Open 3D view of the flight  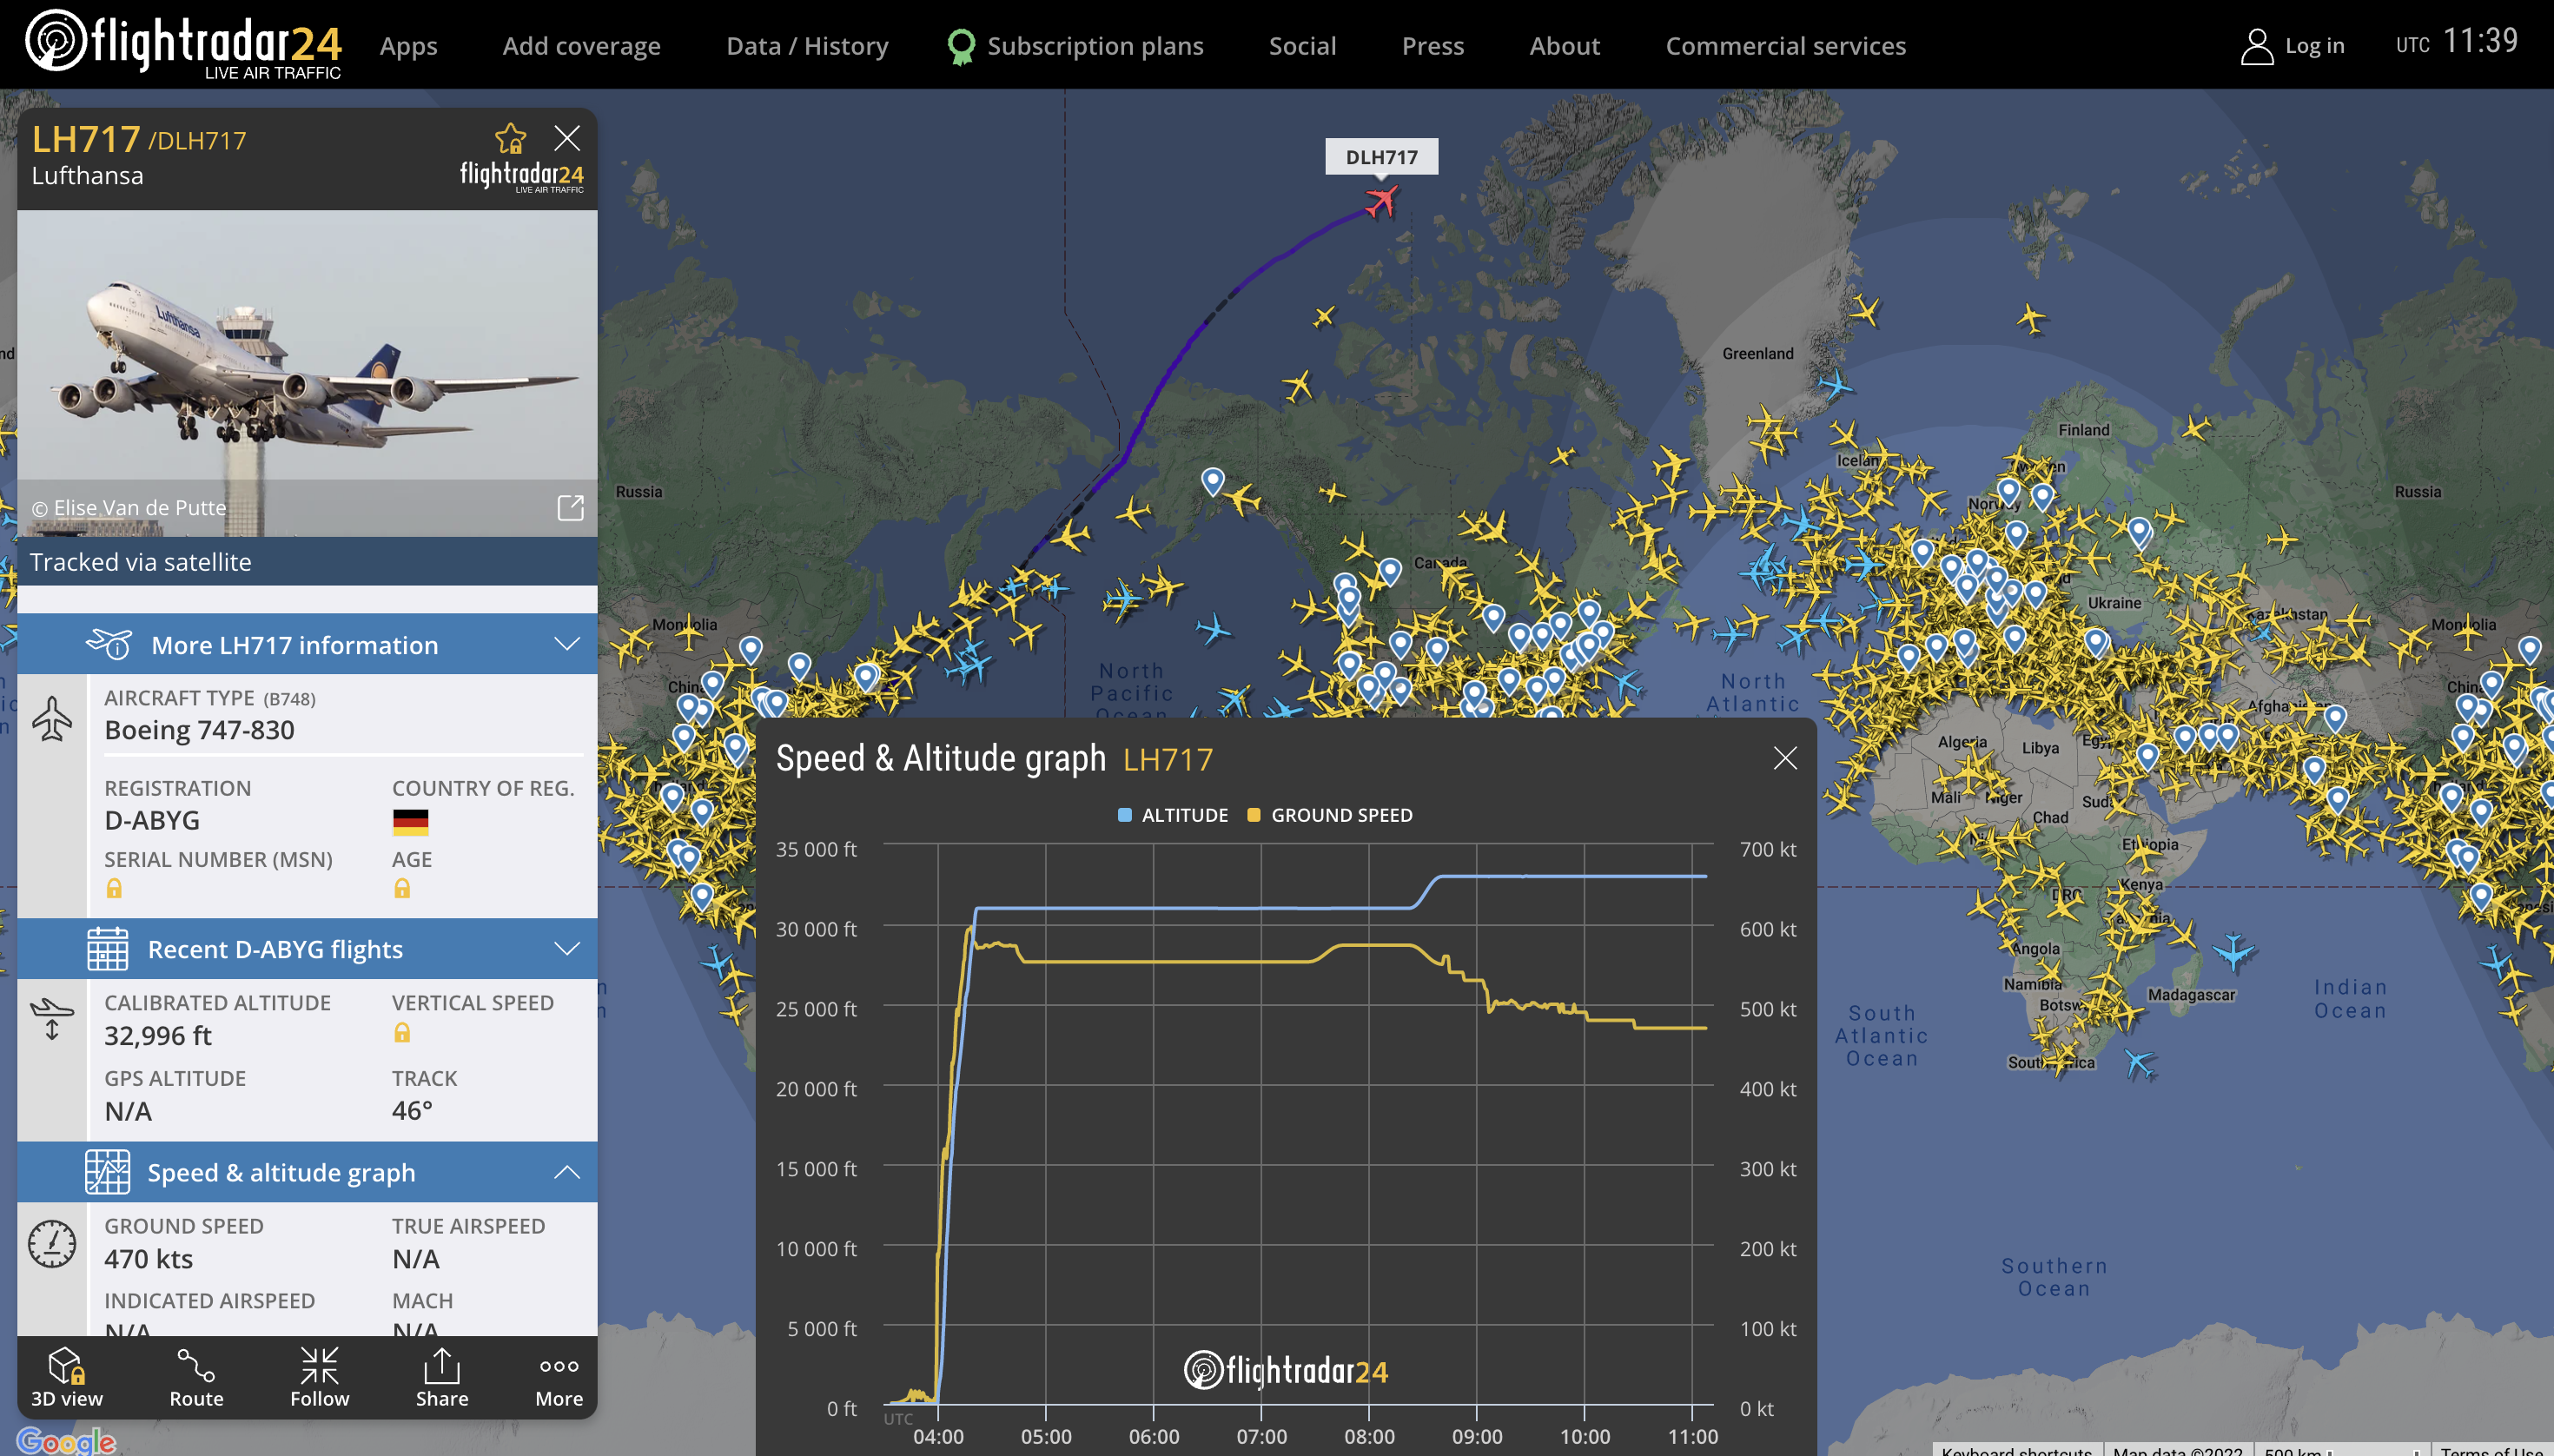(x=67, y=1378)
